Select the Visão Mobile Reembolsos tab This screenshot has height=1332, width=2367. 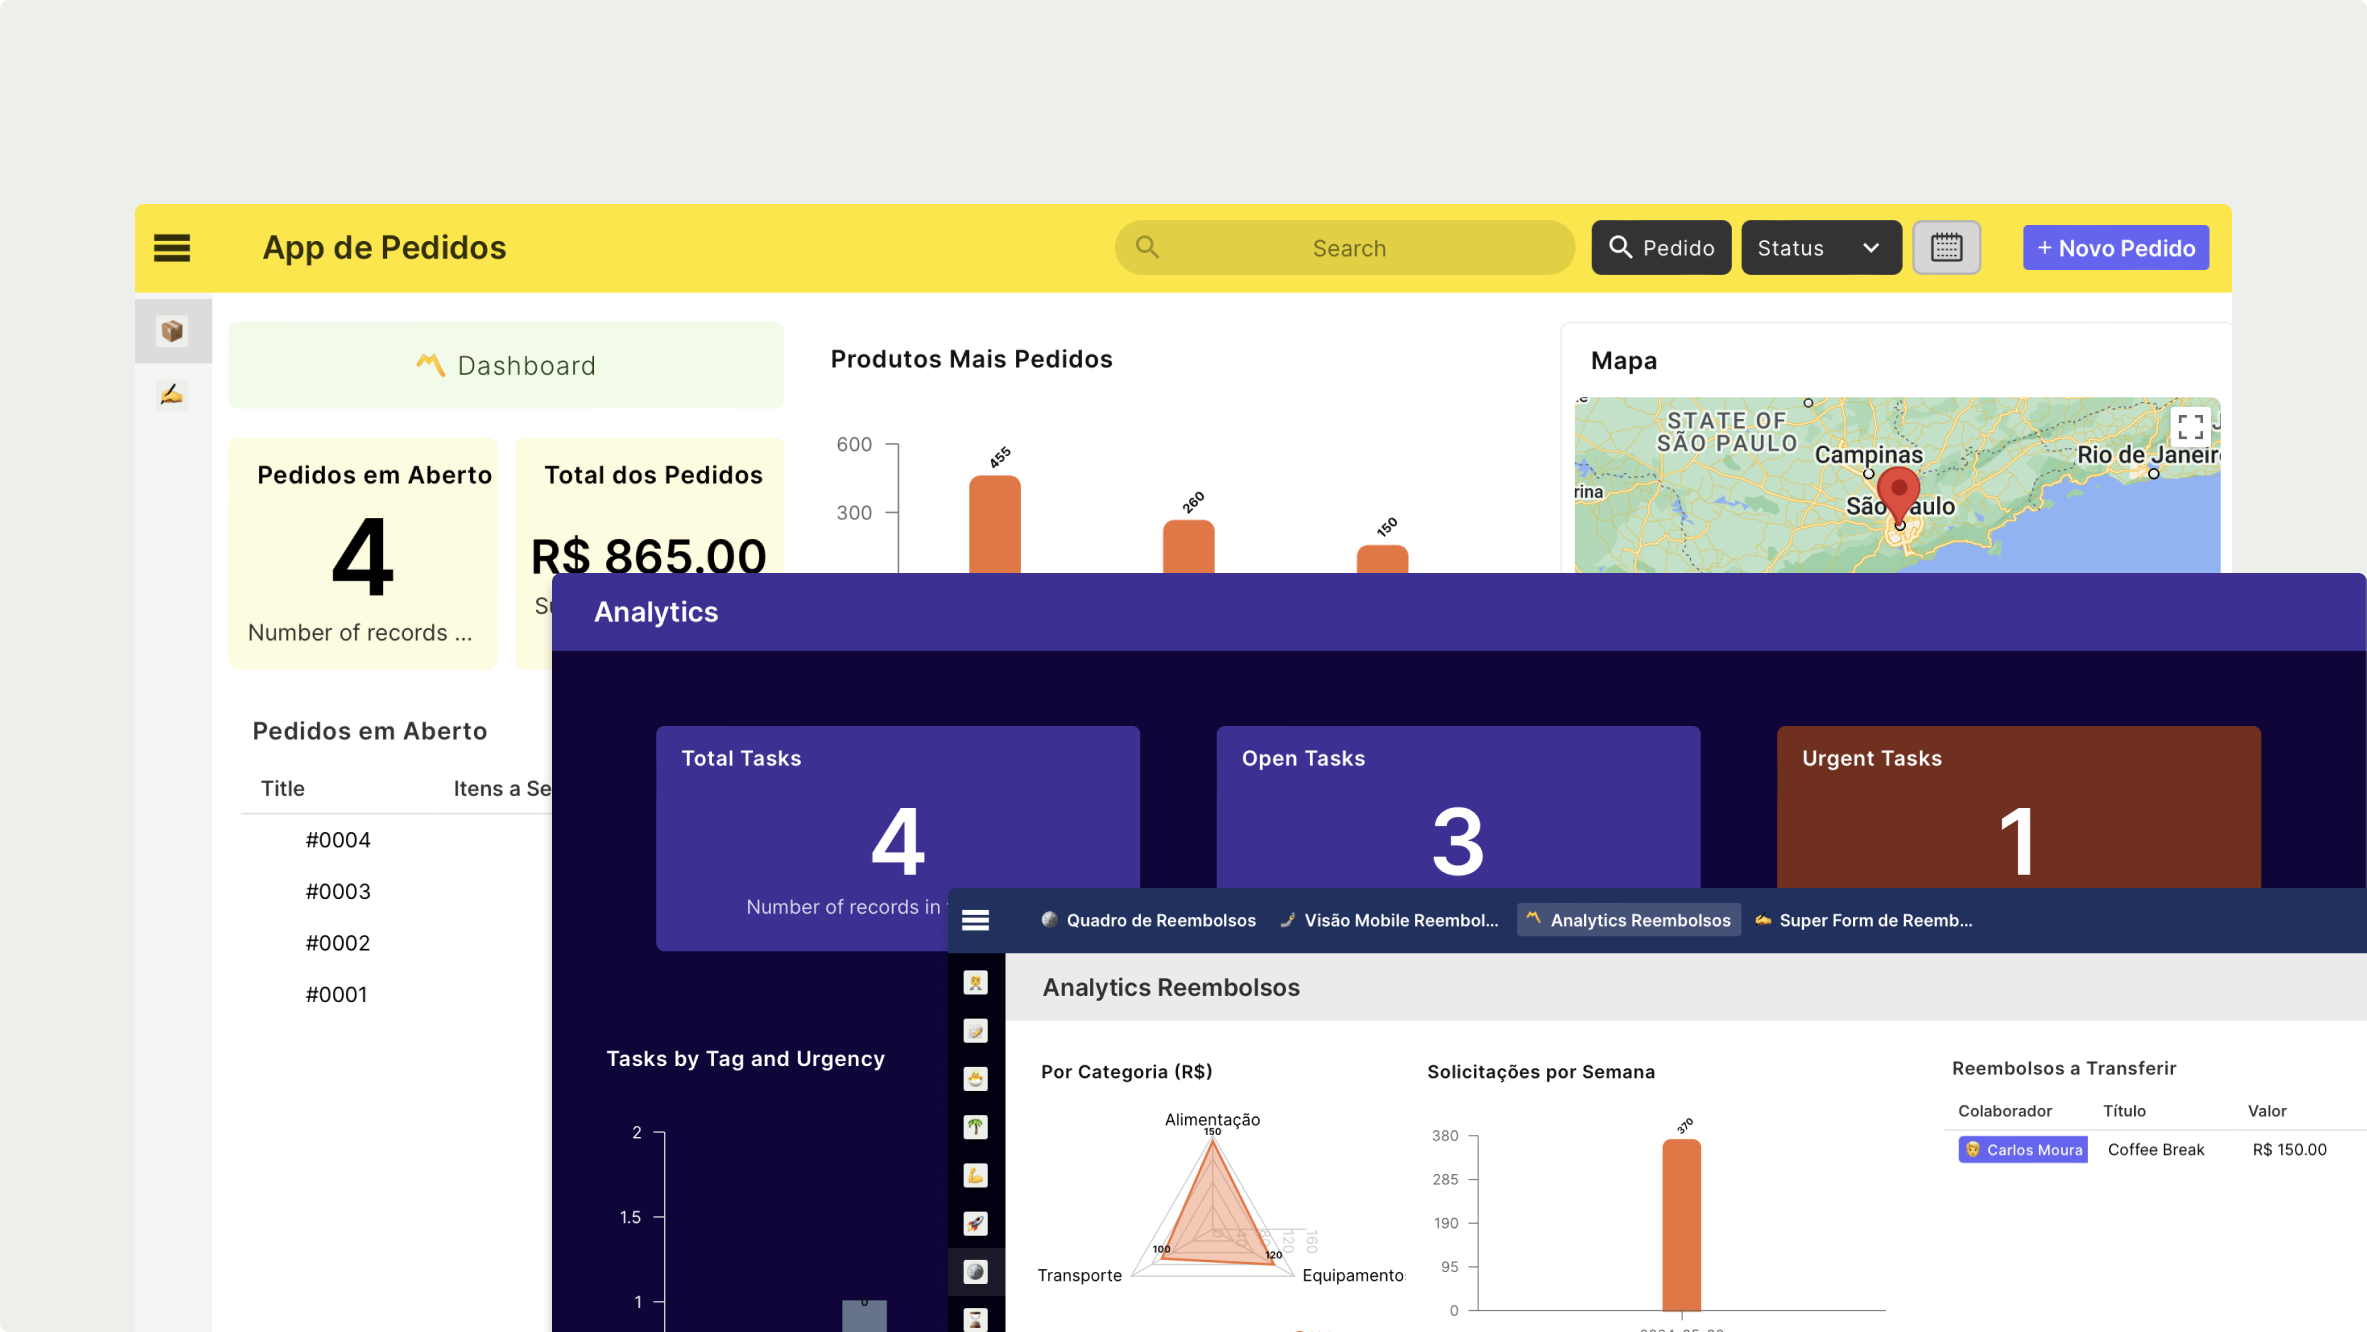[x=1389, y=920]
